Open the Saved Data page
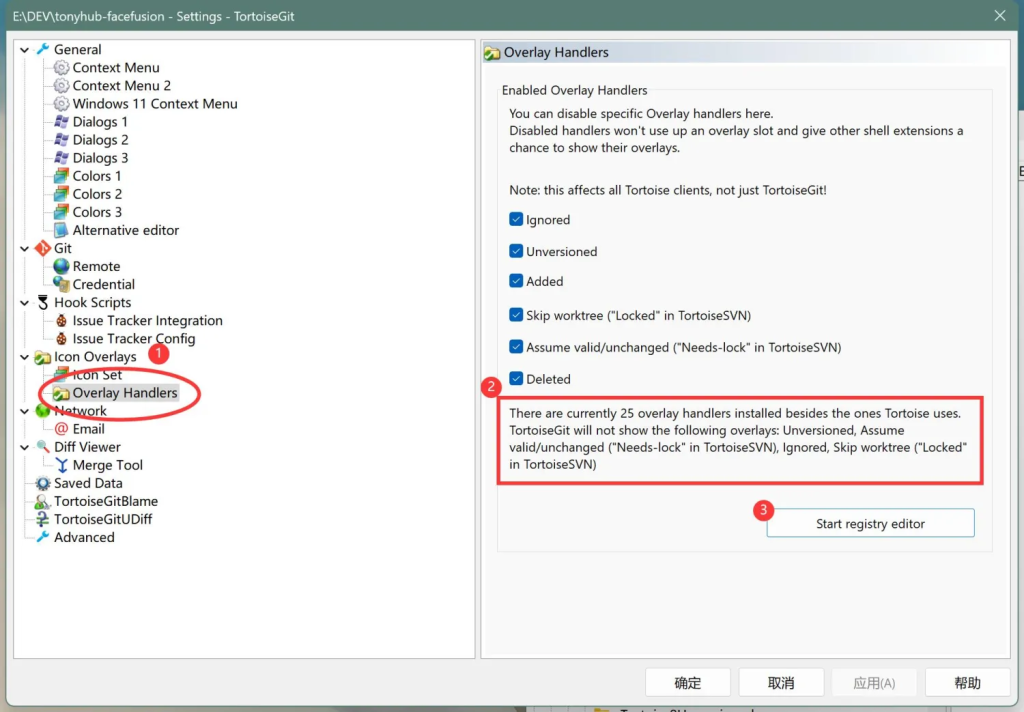 pos(88,483)
